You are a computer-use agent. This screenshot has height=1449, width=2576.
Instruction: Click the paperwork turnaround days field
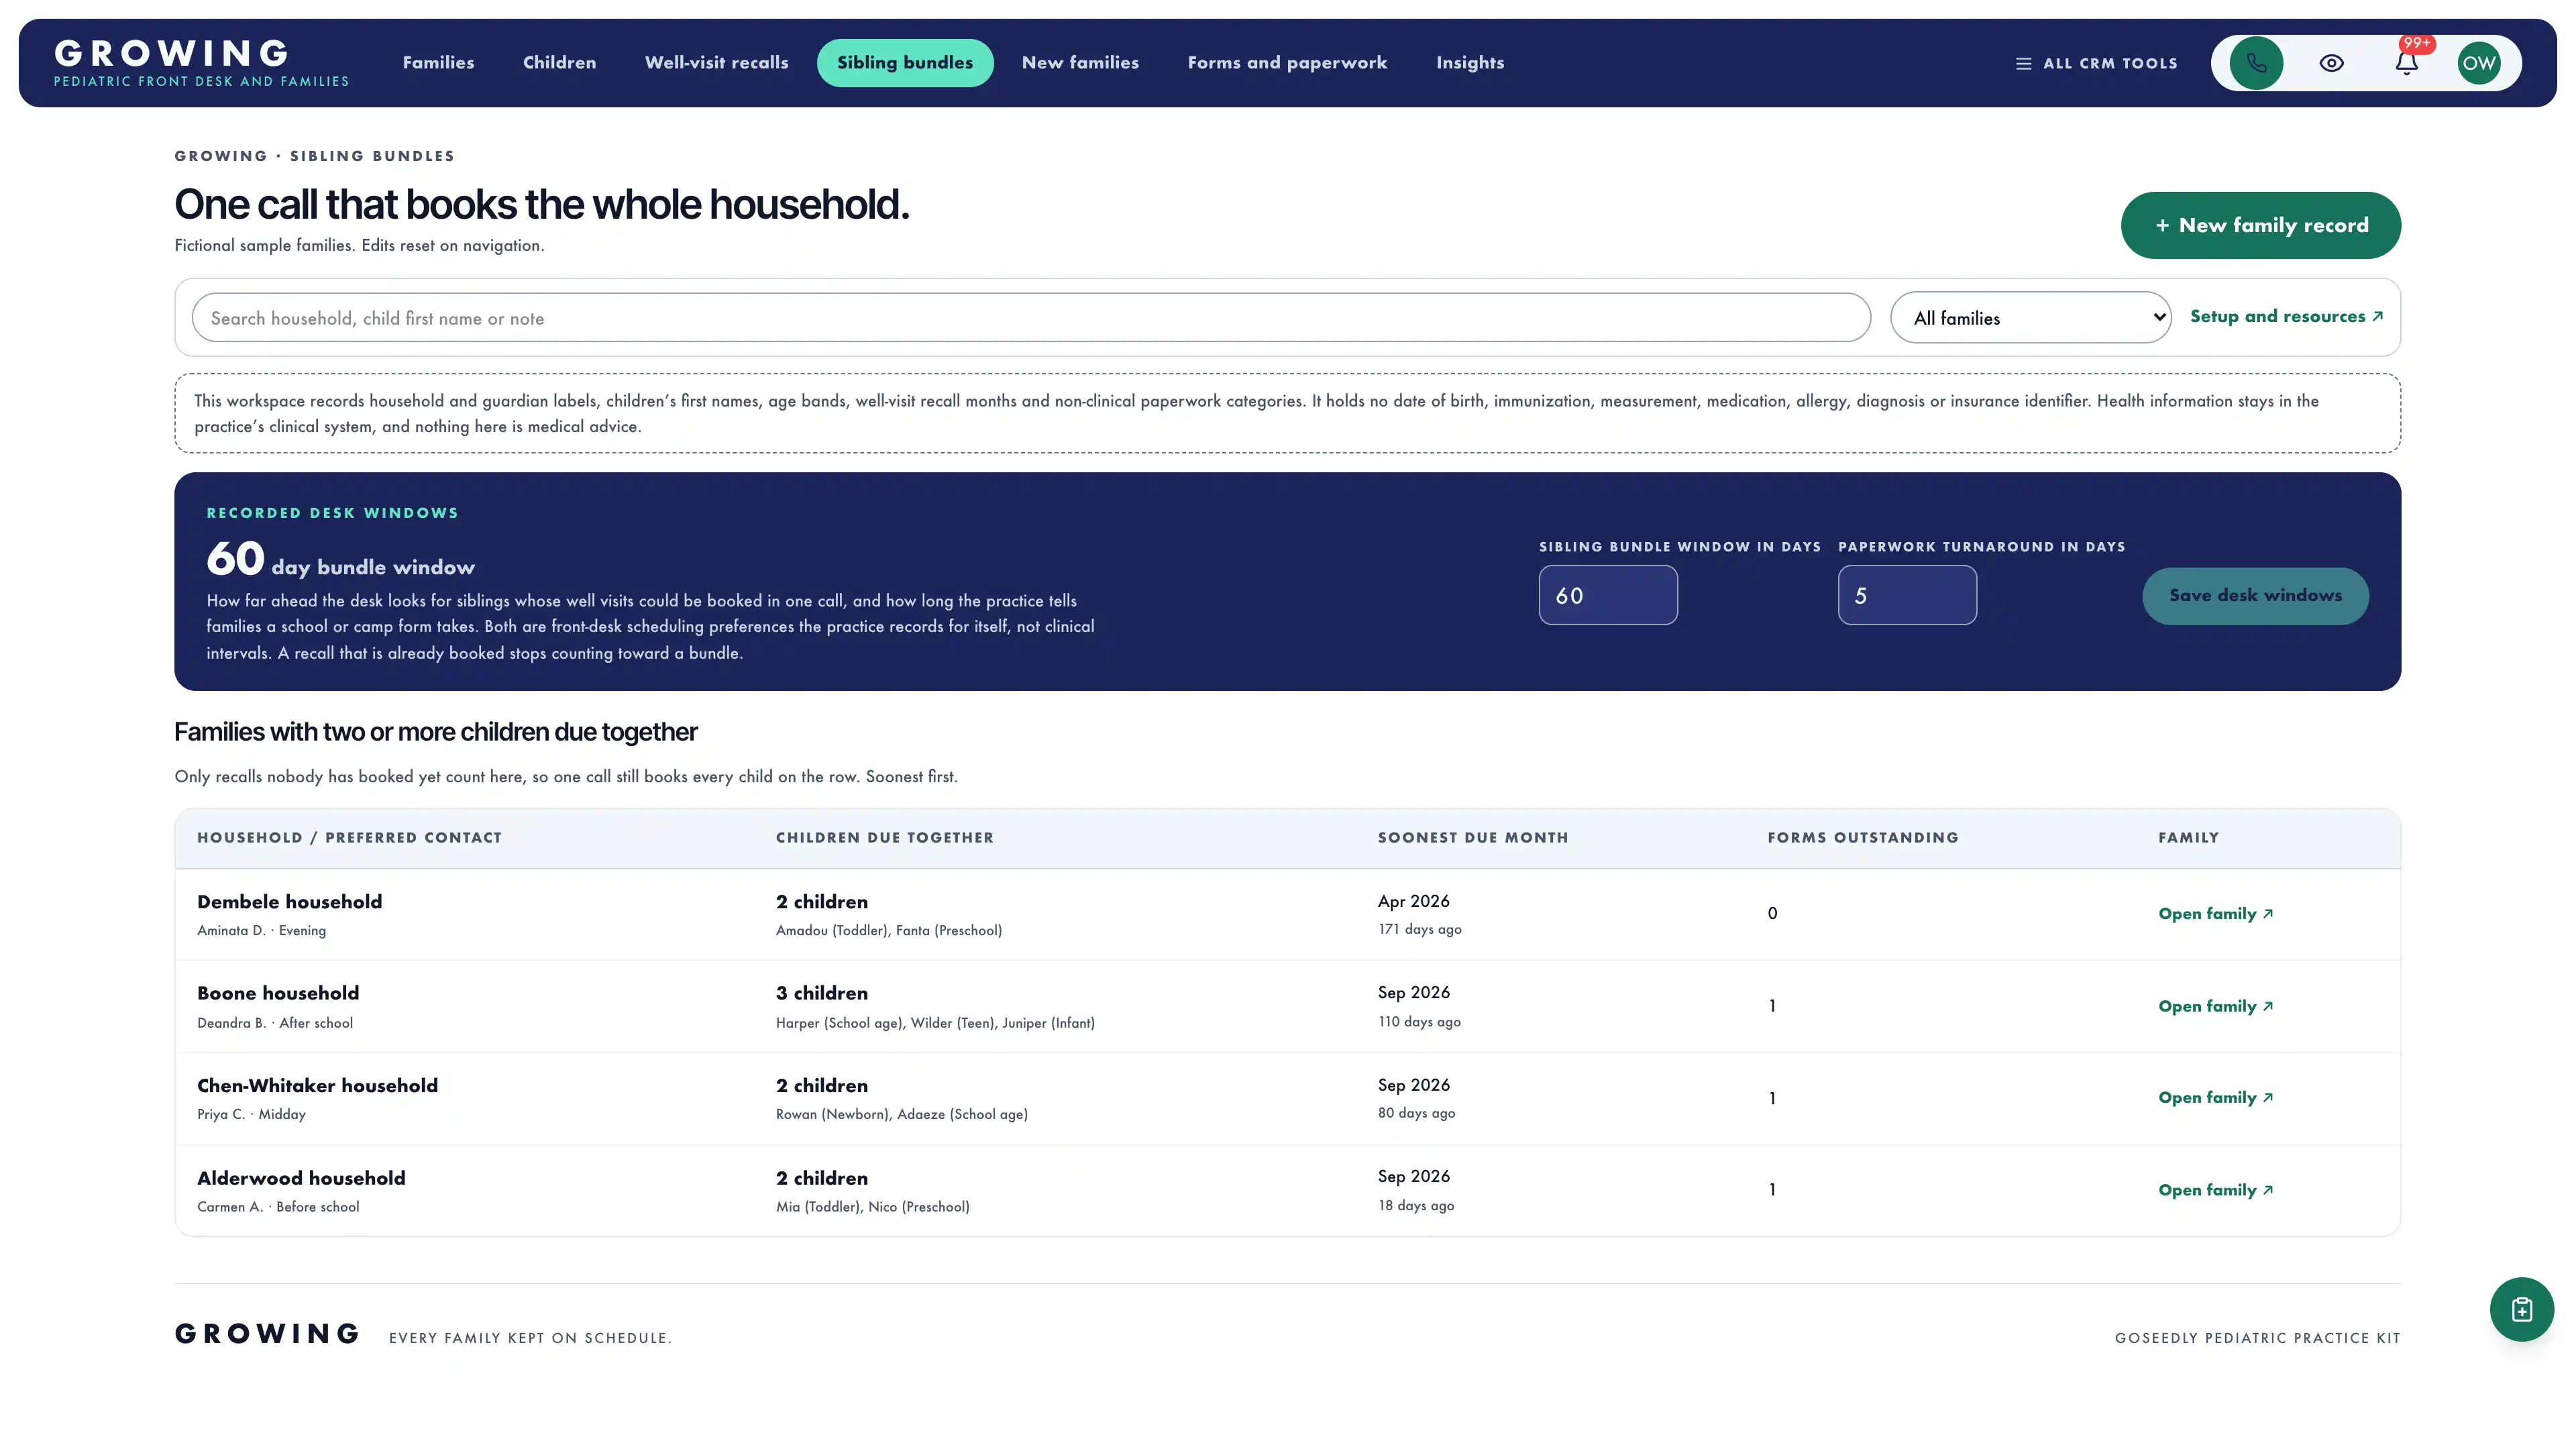1906,595
